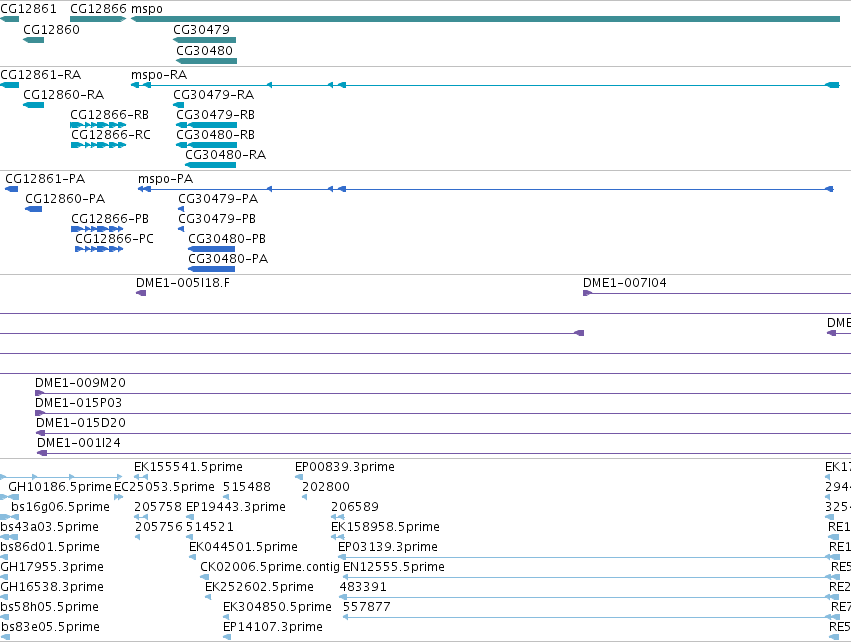Click the CG12861 gene label
The height and width of the screenshot is (642, 851).
(x=28, y=9)
